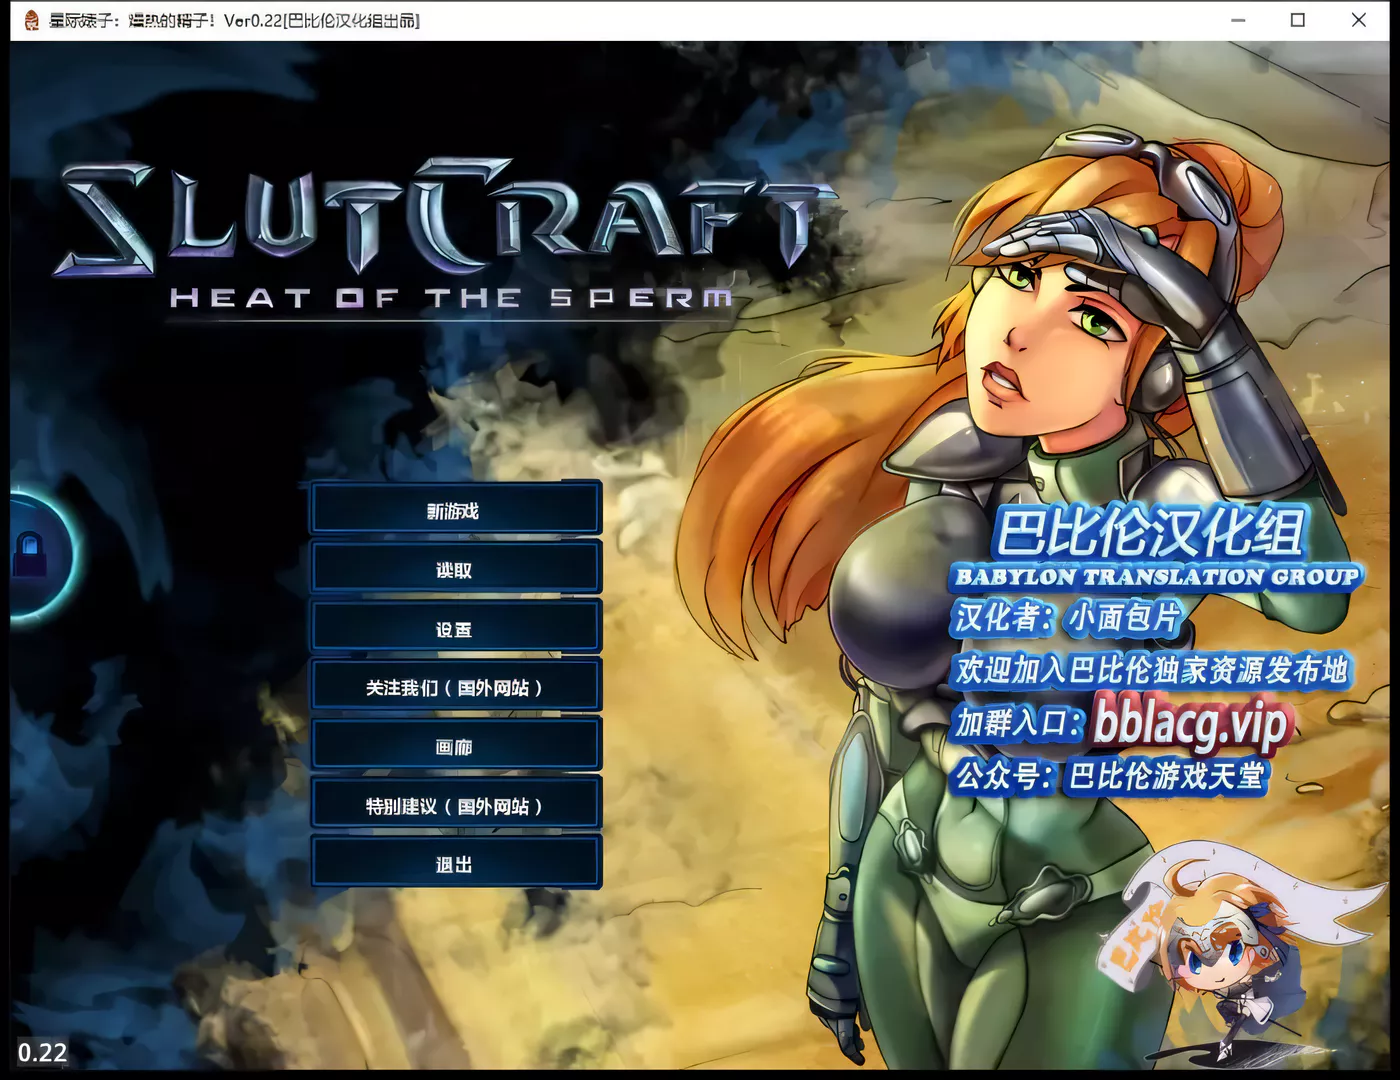Open the 画廊 gallery
The image size is (1400, 1080).
tap(455, 746)
